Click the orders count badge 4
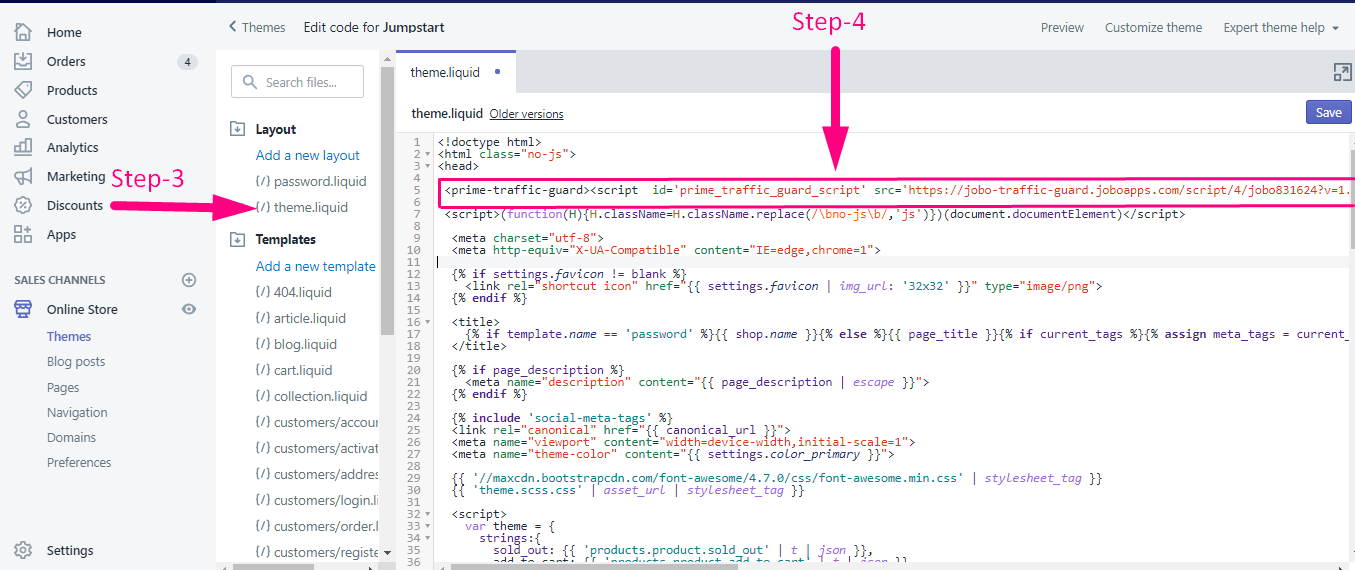 187,62
